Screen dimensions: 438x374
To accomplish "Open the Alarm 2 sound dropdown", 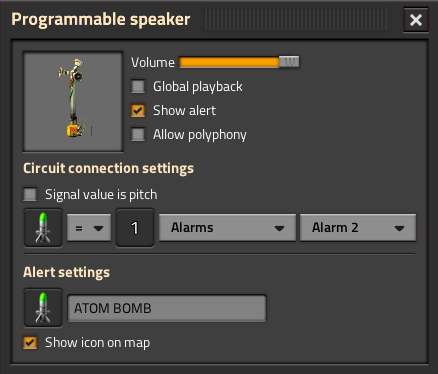I will [x=358, y=228].
